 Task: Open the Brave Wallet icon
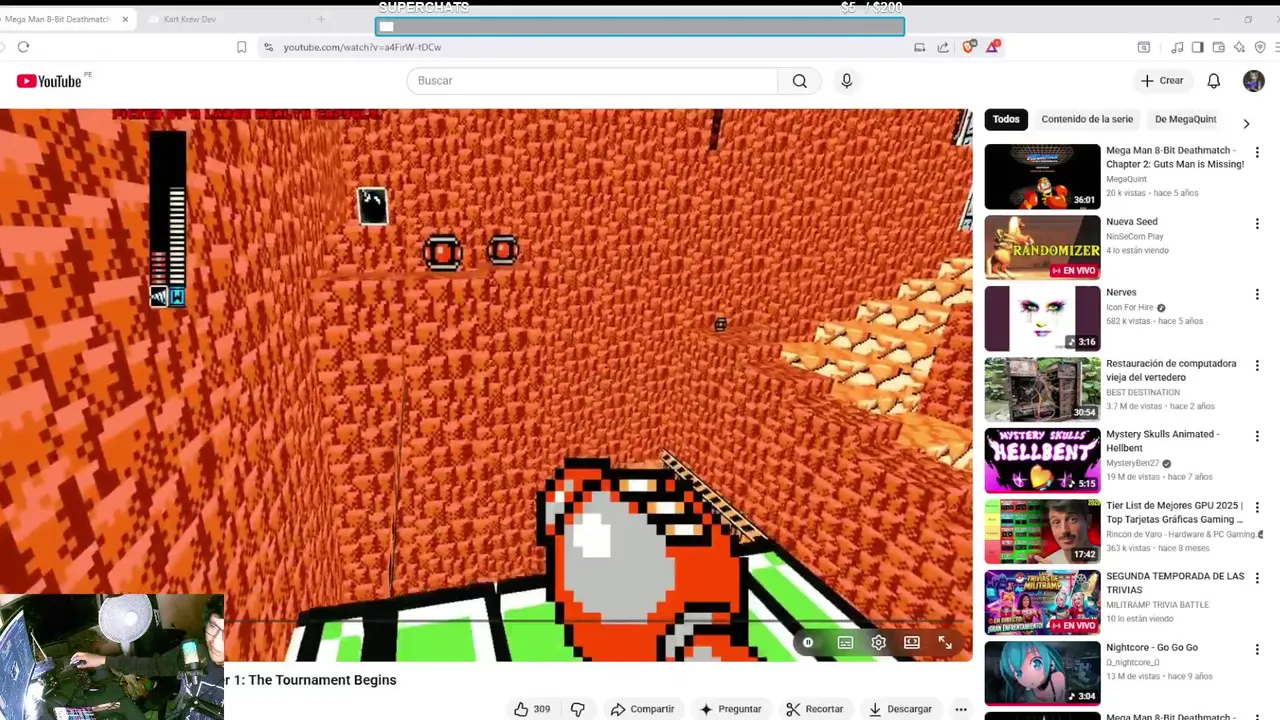click(x=1218, y=47)
